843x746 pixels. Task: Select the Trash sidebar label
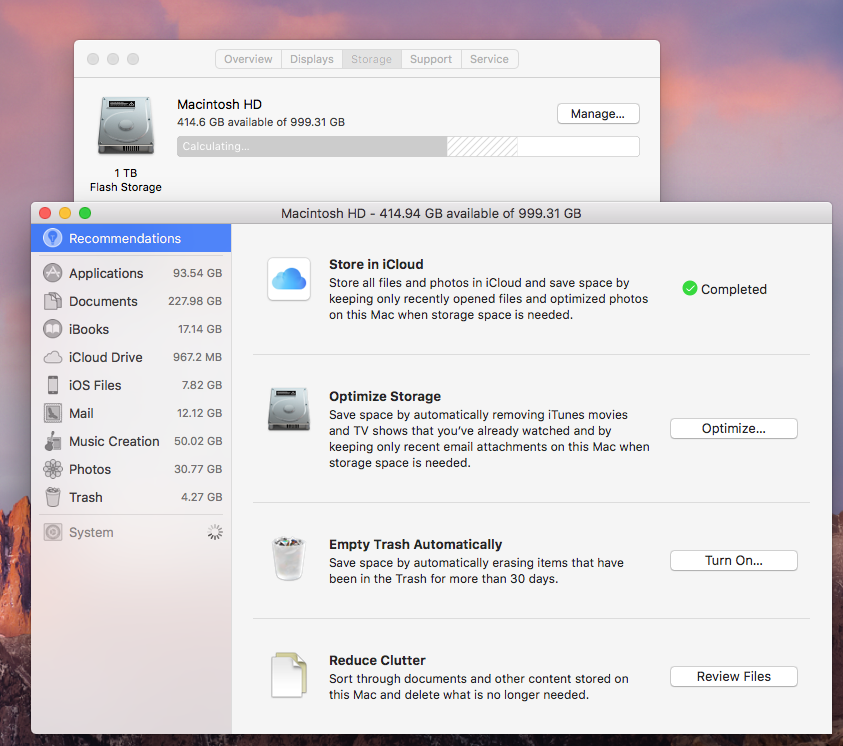tap(85, 497)
